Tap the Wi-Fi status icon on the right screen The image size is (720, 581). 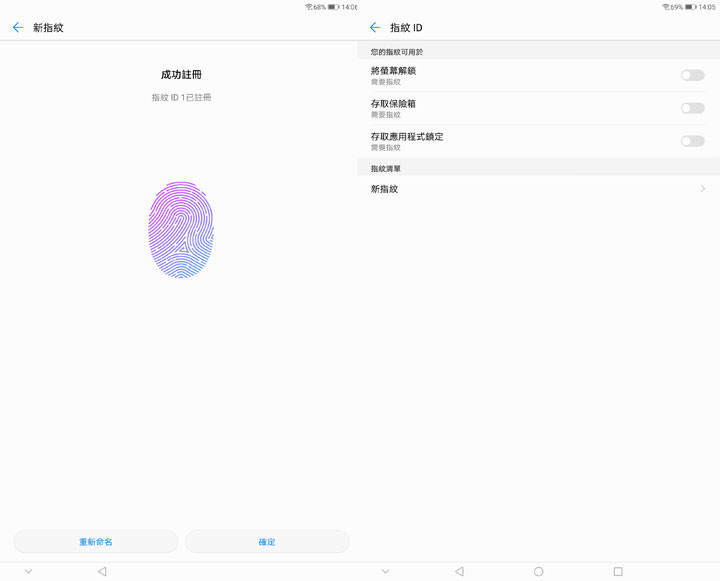coord(666,7)
